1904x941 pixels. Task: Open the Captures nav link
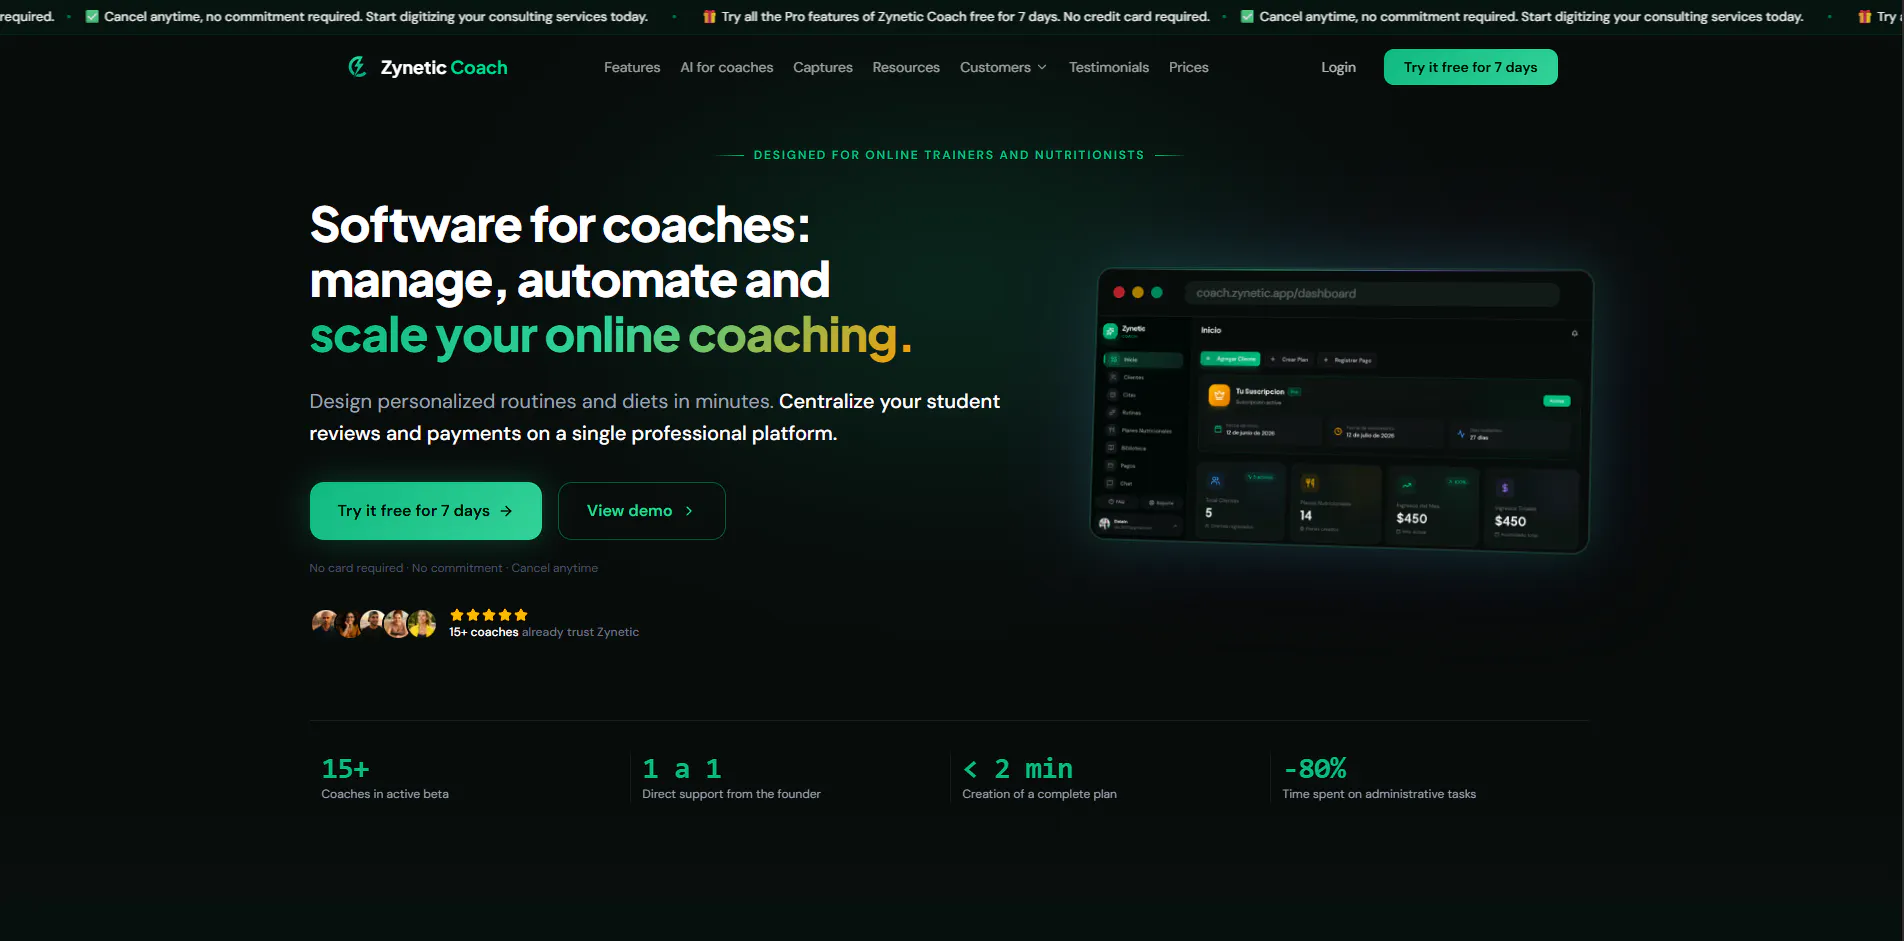(x=823, y=67)
